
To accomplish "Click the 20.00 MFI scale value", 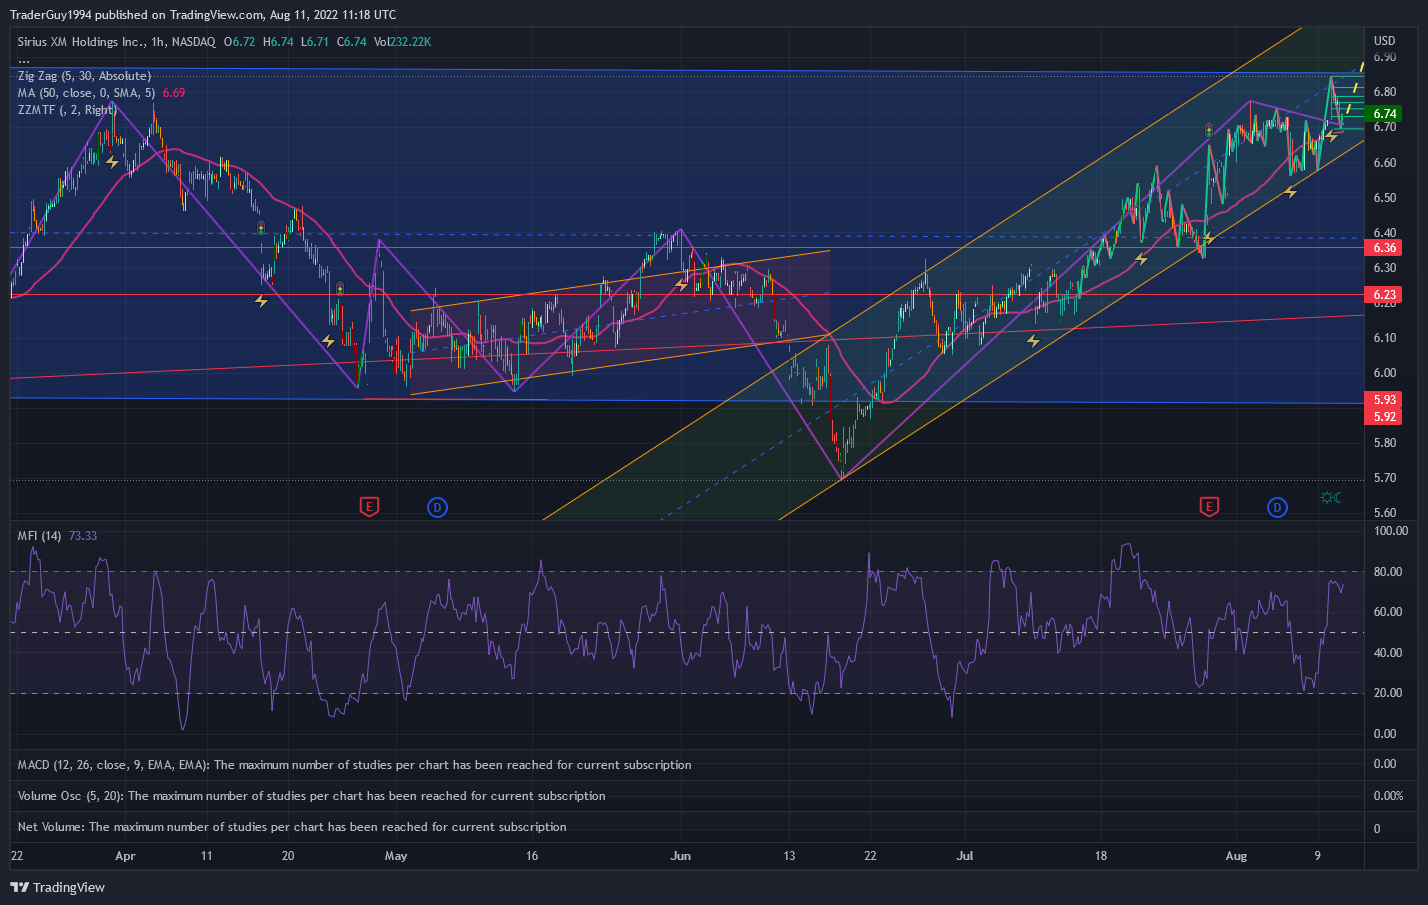I will pos(1388,693).
